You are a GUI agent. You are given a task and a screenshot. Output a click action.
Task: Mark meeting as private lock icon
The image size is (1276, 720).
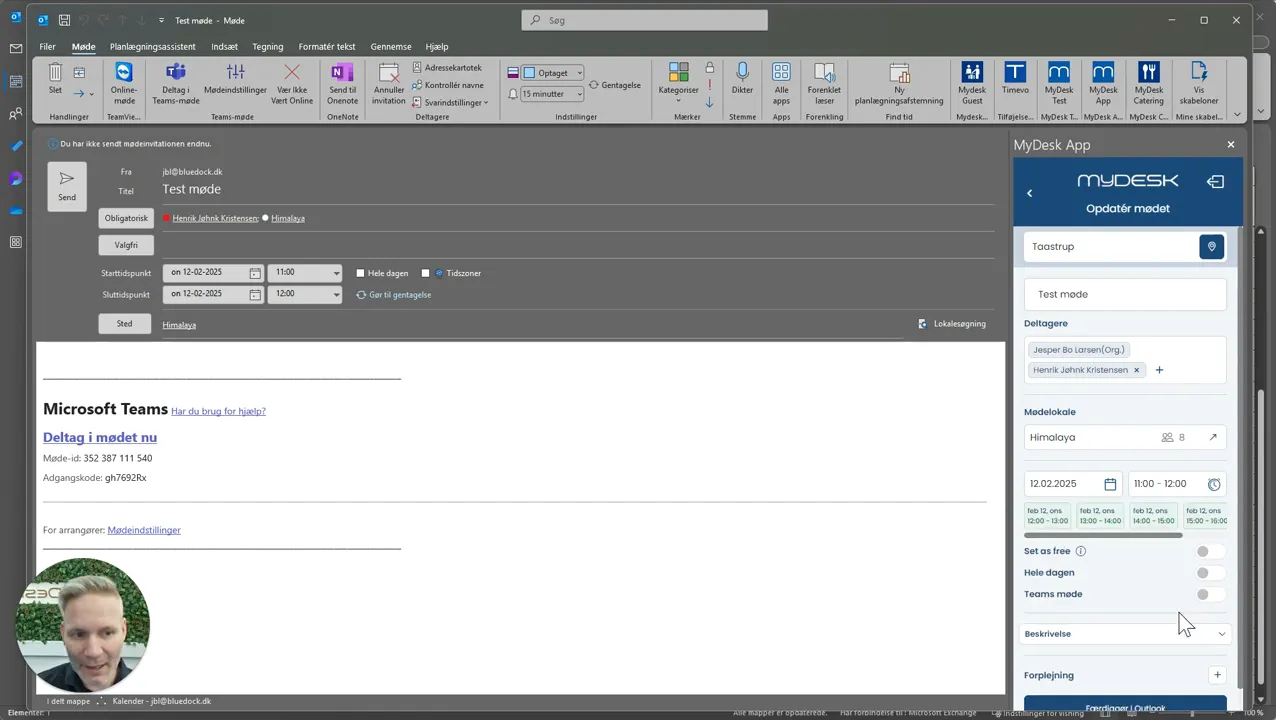[709, 68]
